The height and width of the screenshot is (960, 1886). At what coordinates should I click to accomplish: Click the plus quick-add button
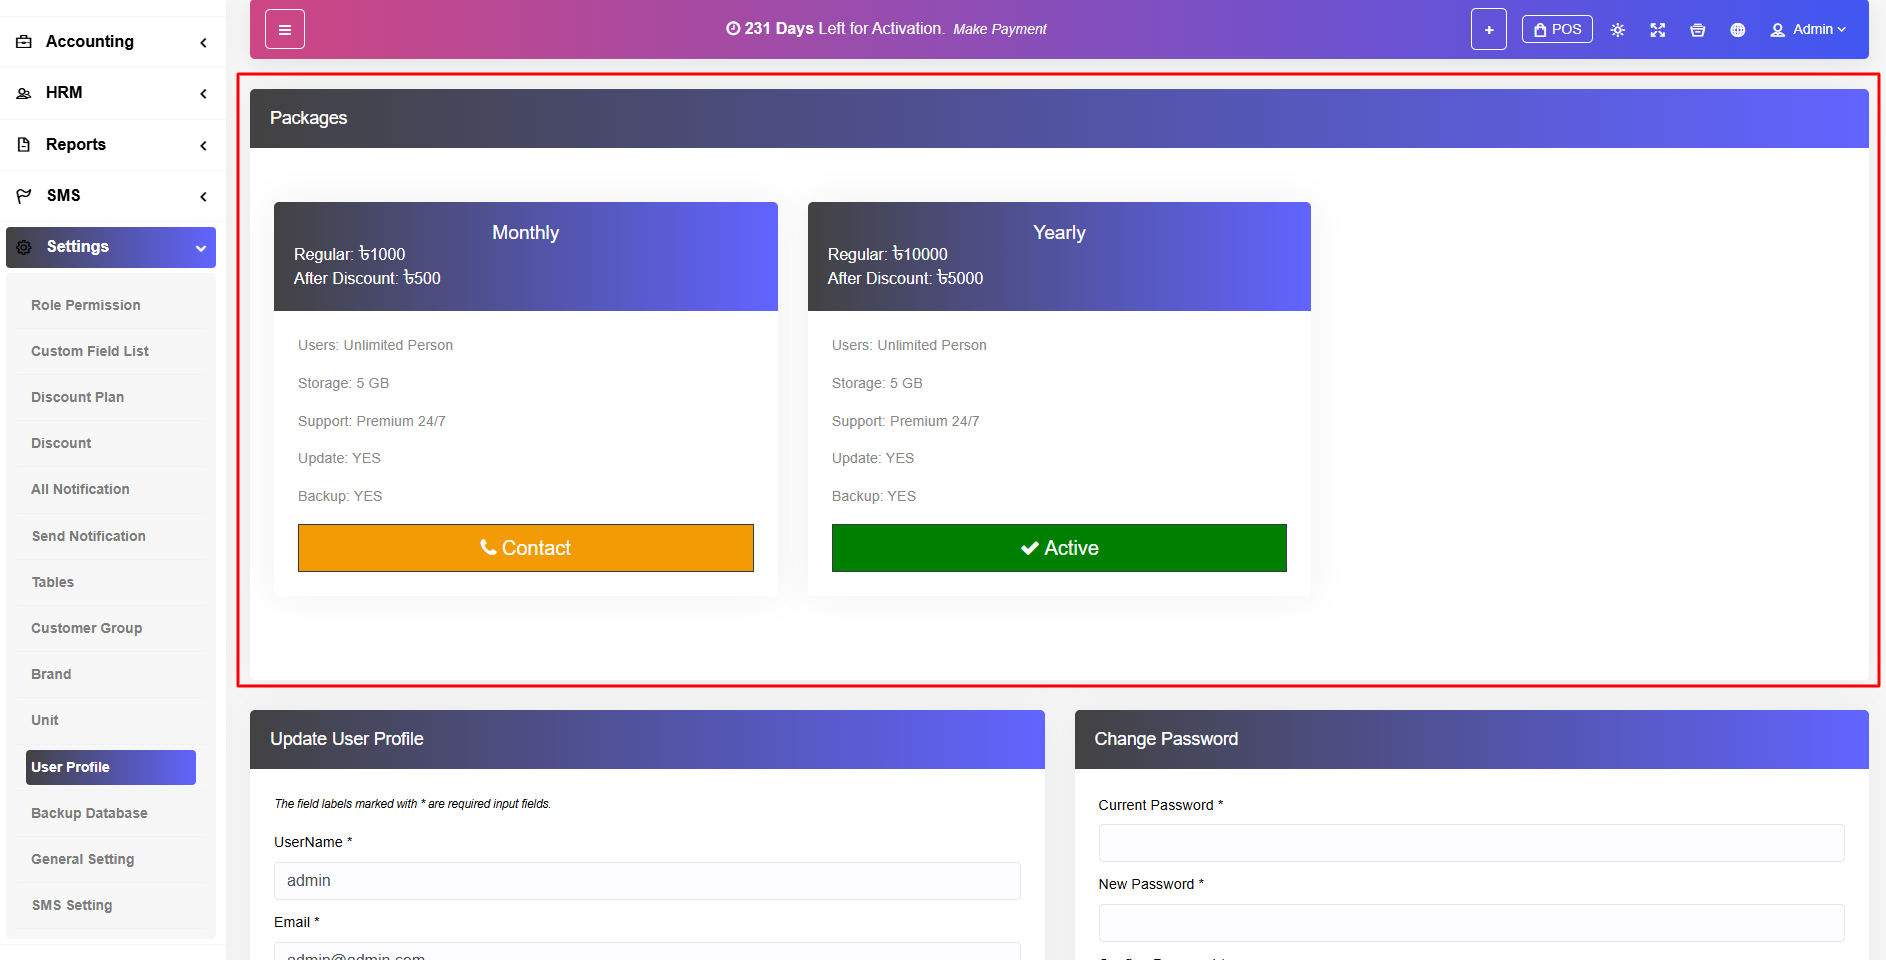pyautogui.click(x=1488, y=30)
